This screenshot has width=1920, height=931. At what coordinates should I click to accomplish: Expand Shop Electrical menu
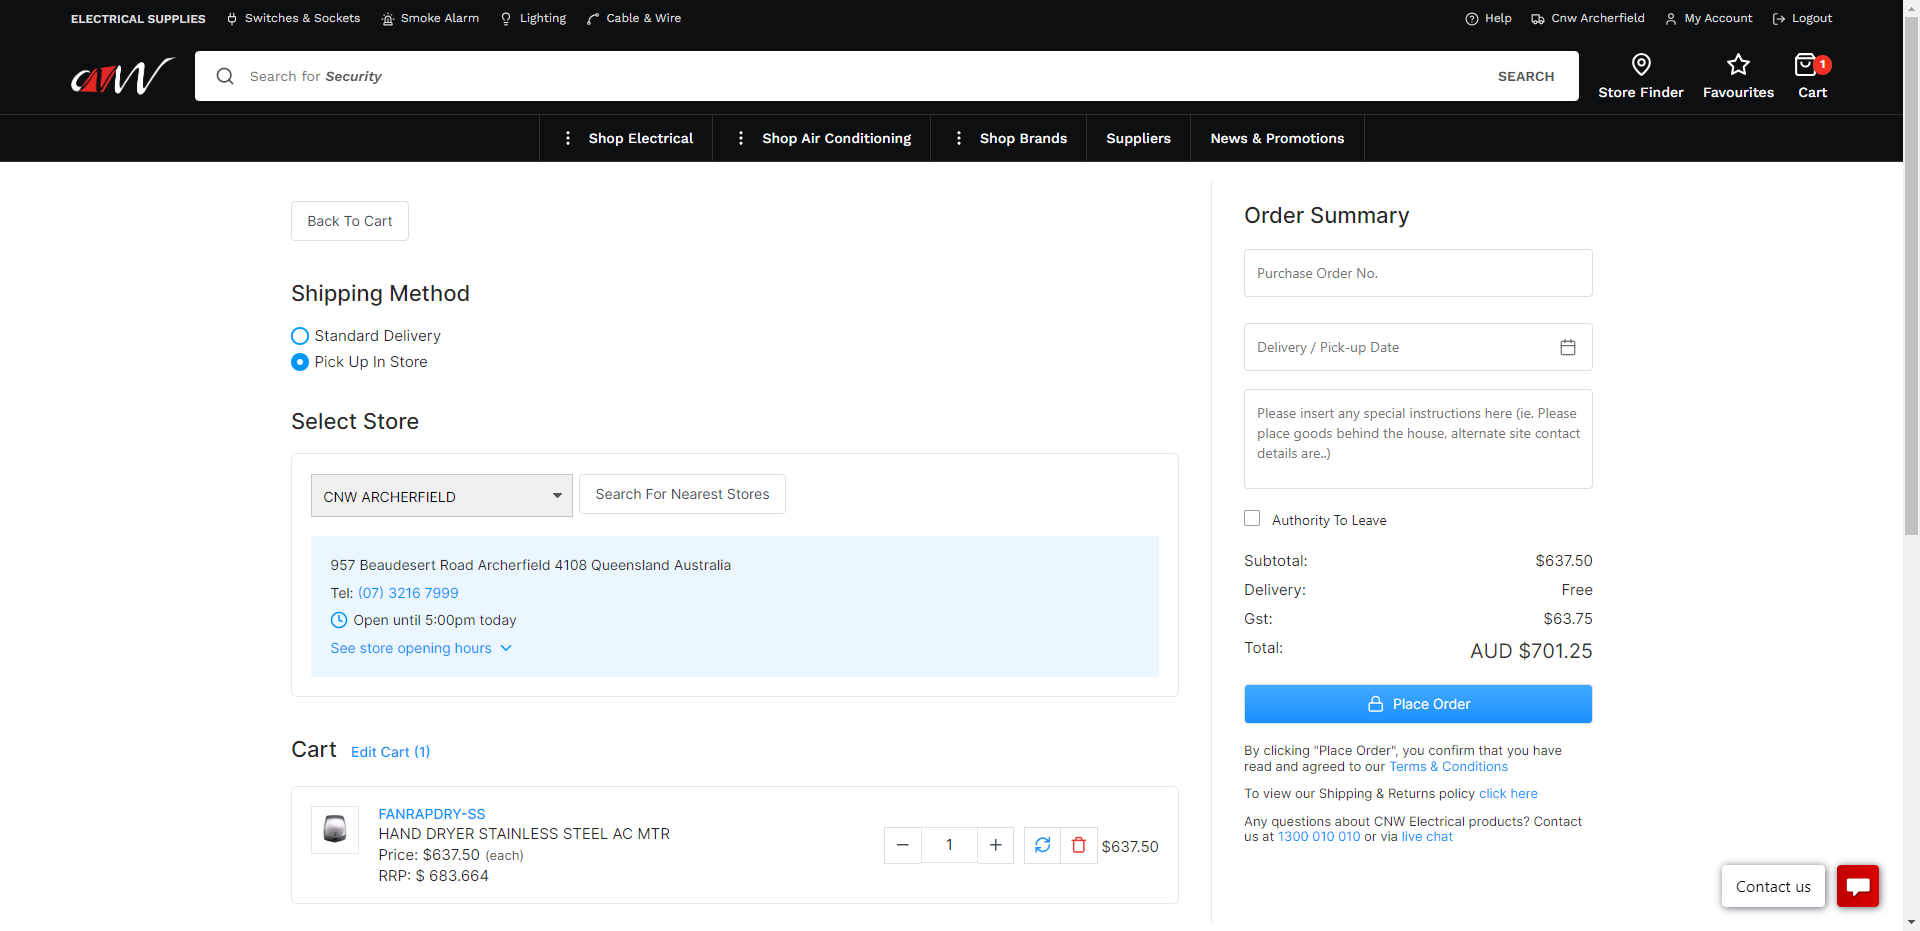[x=626, y=138]
